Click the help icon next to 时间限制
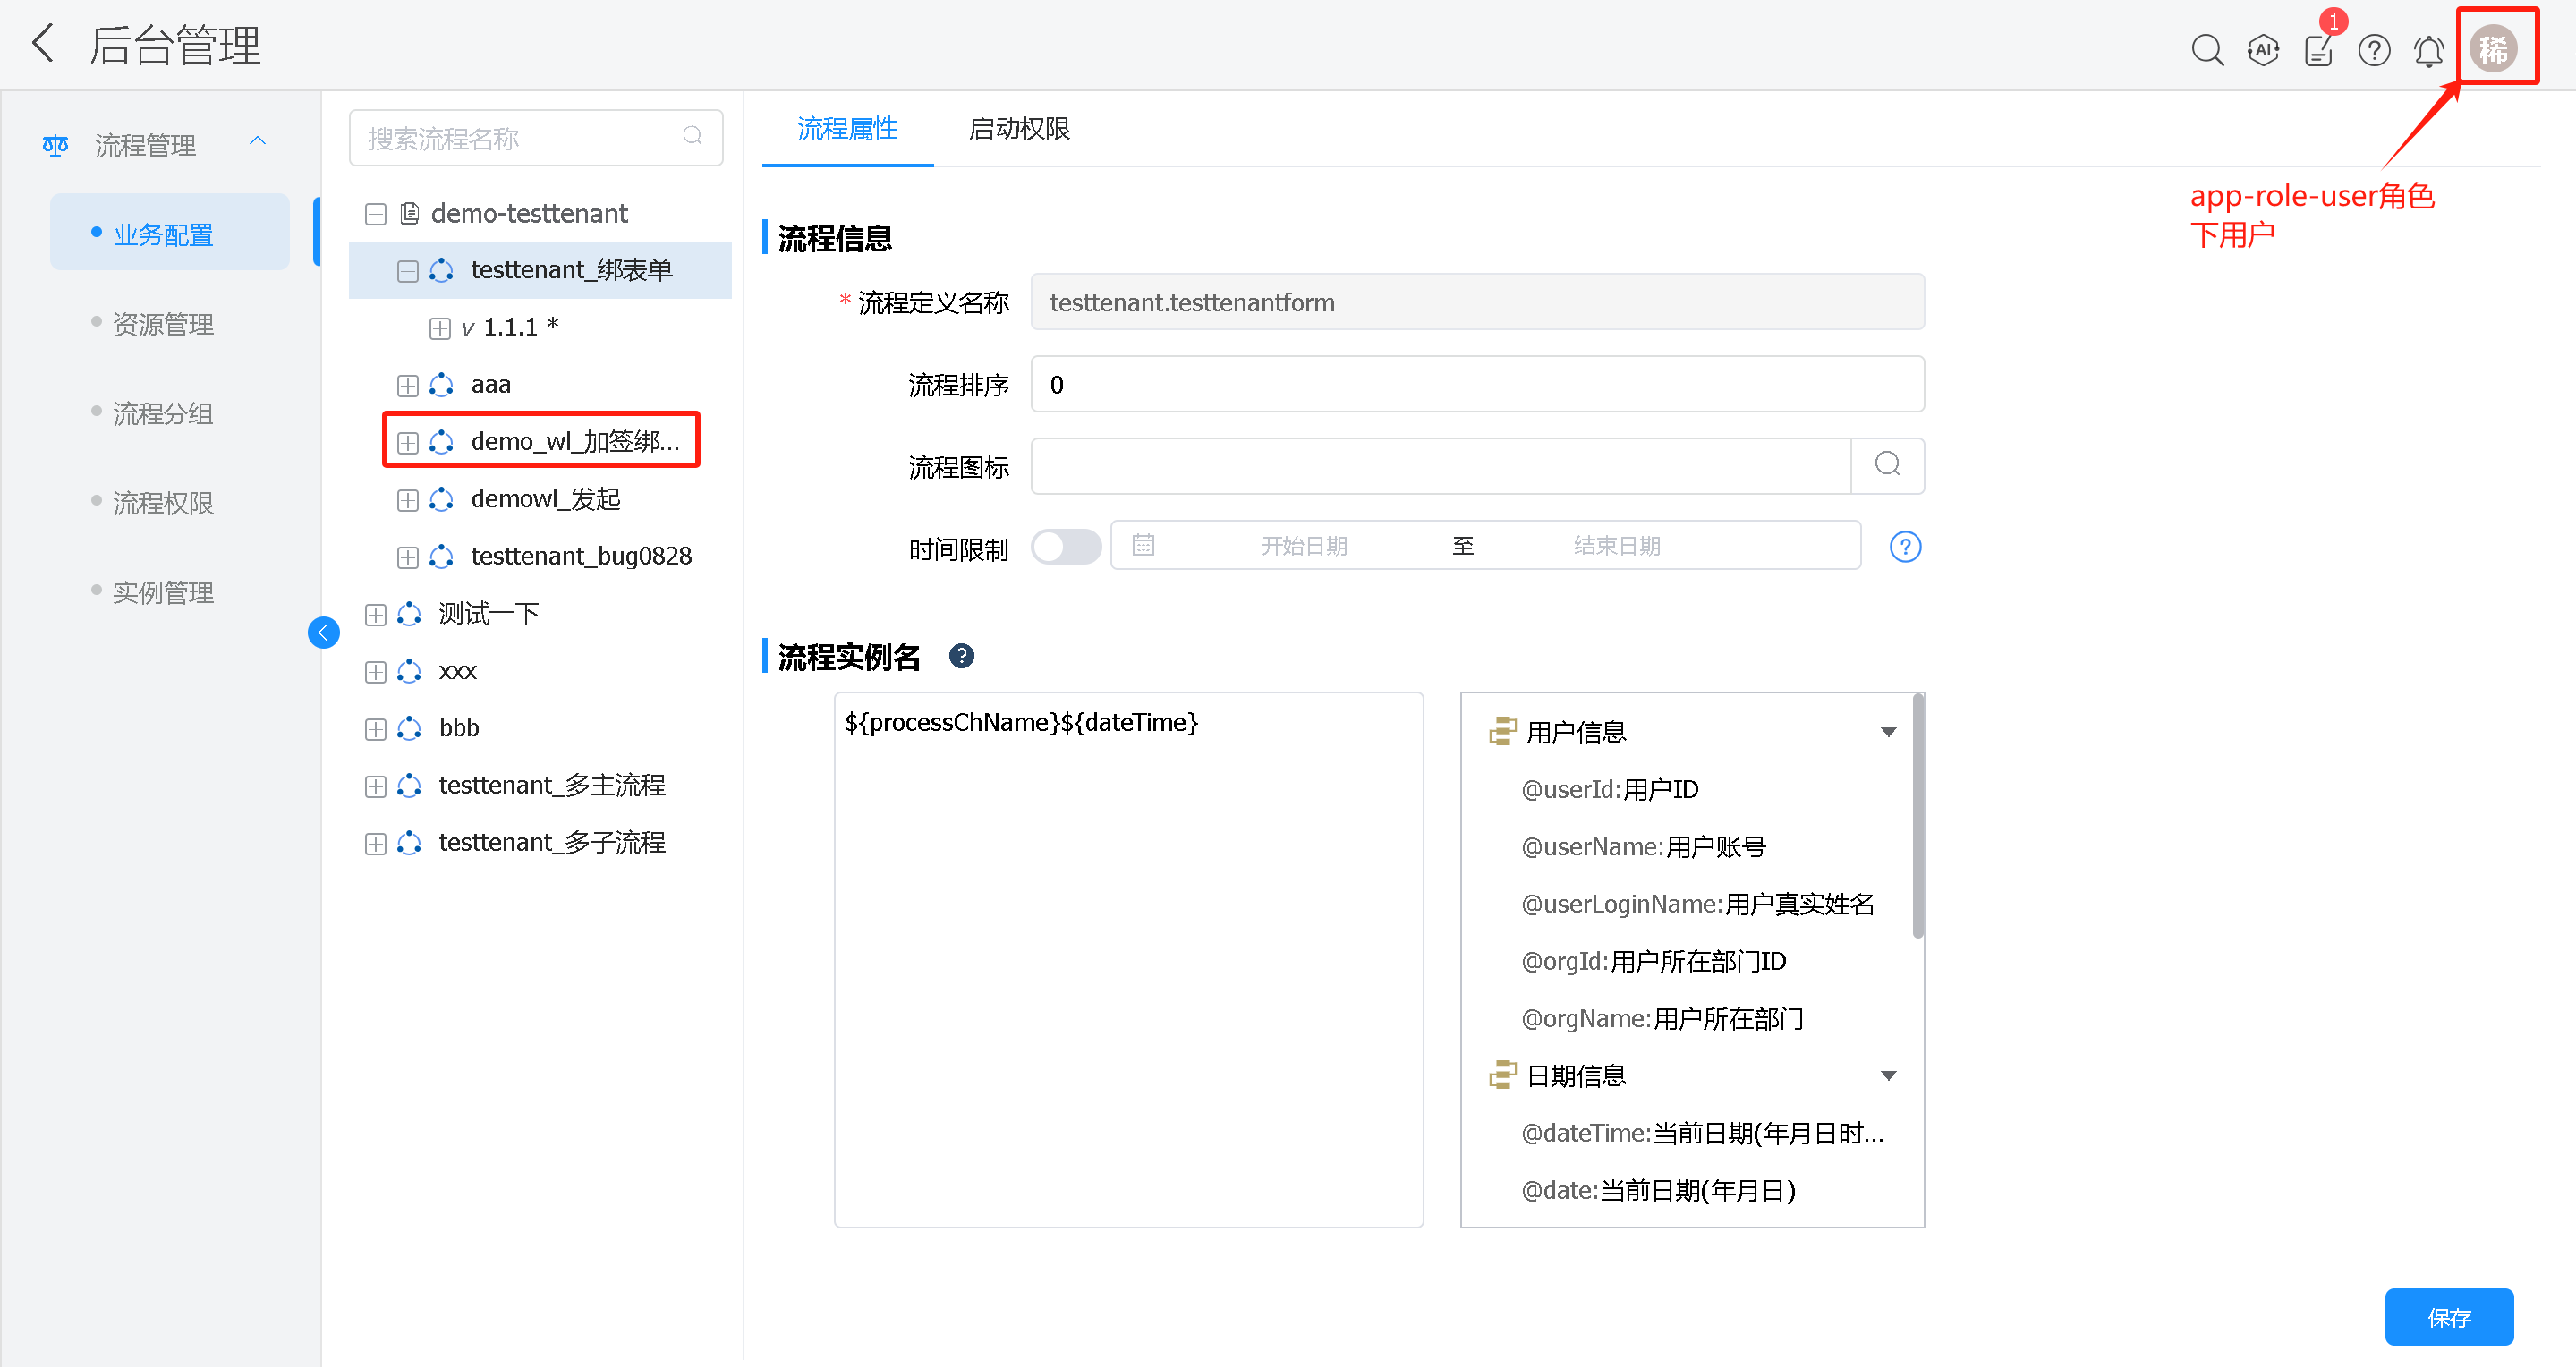This screenshot has width=2576, height=1368. [x=1905, y=546]
